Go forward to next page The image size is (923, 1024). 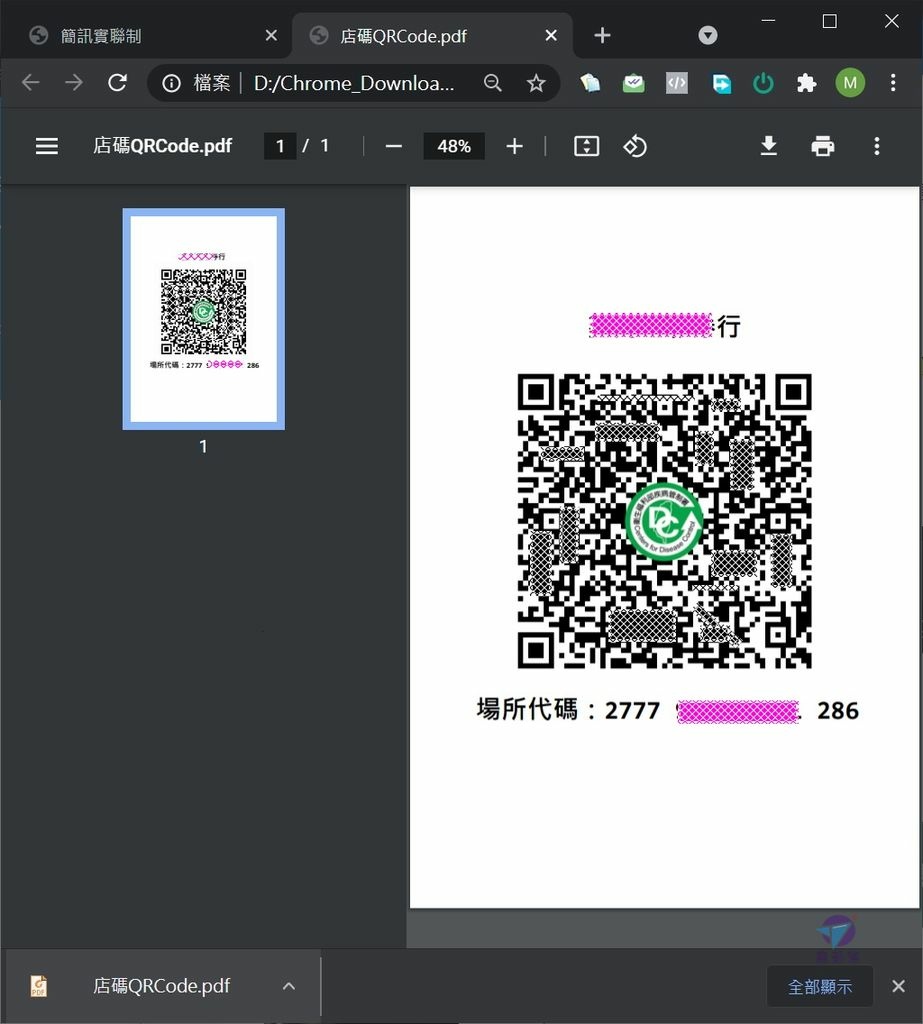point(74,83)
